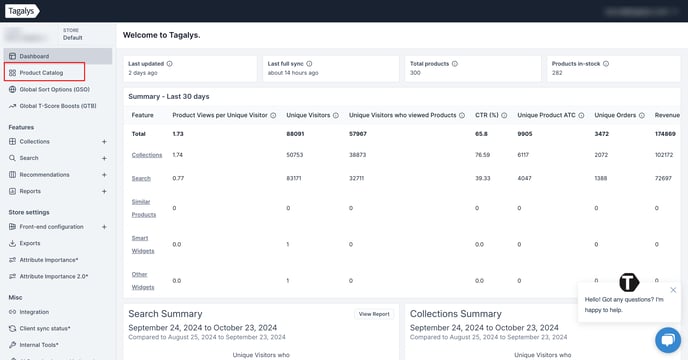The height and width of the screenshot is (360, 688).
Task: Expand the Search menu plus sign
Action: click(x=104, y=158)
